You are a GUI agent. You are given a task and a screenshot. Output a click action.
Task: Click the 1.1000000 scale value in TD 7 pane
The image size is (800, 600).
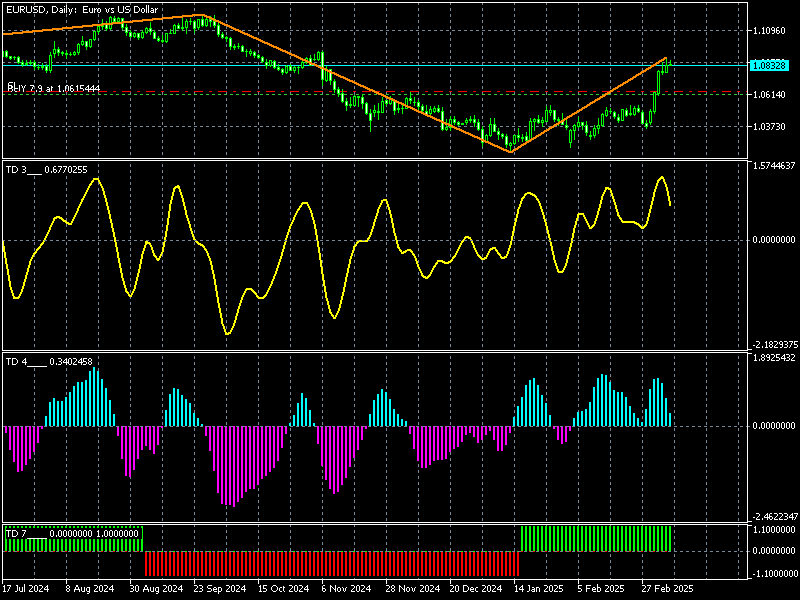774,530
